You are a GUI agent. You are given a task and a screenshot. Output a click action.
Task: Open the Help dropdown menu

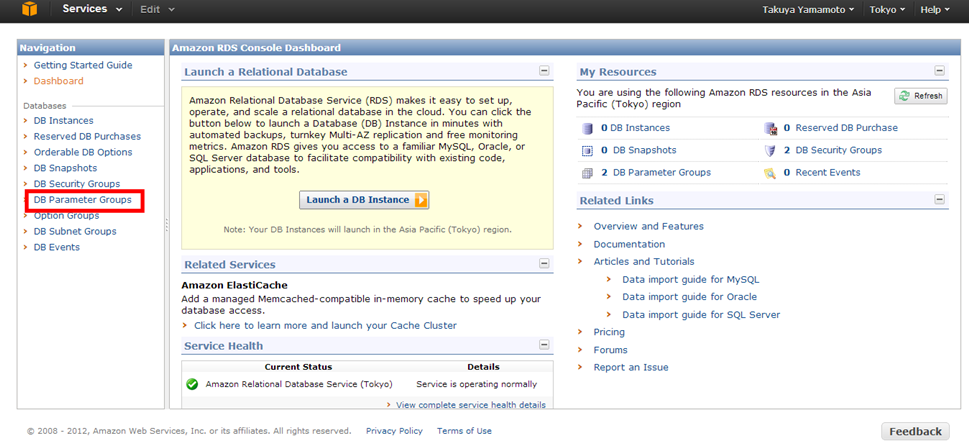(935, 10)
